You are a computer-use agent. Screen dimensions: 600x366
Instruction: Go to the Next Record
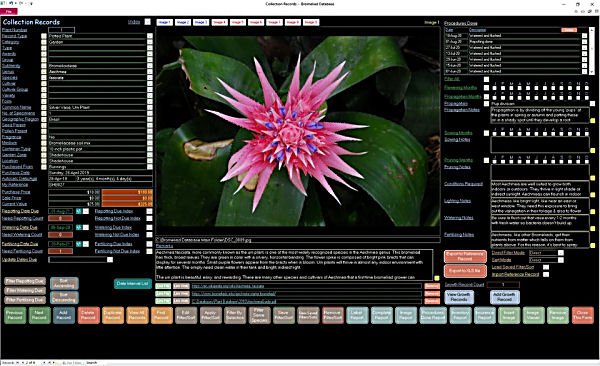point(39,315)
